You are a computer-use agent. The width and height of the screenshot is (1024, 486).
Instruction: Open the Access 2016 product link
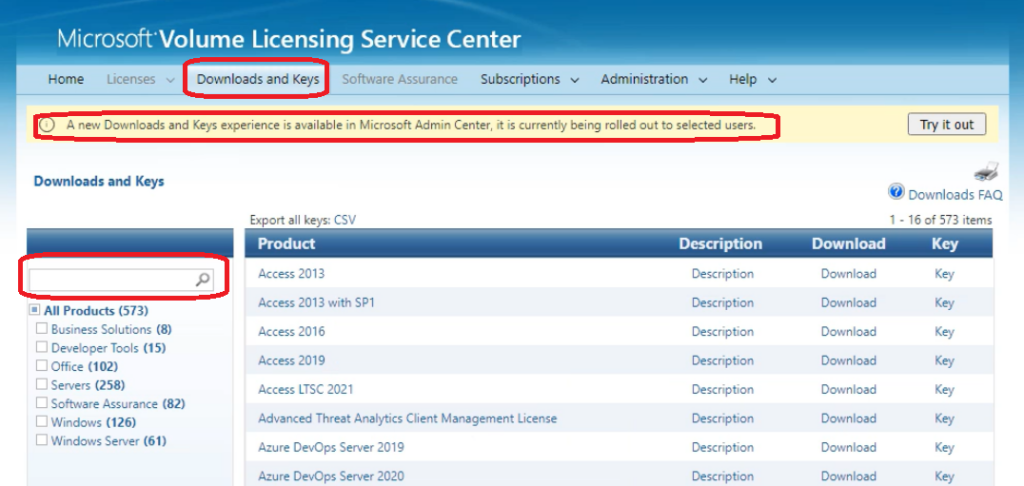[x=291, y=331]
